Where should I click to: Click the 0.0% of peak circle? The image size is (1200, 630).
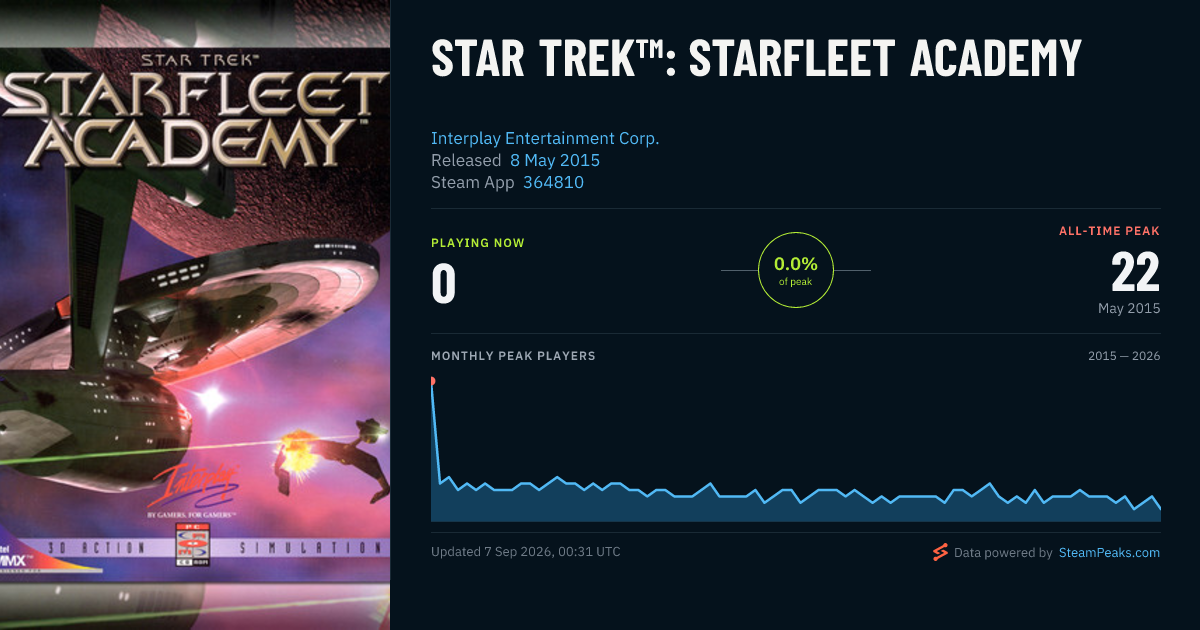[796, 270]
